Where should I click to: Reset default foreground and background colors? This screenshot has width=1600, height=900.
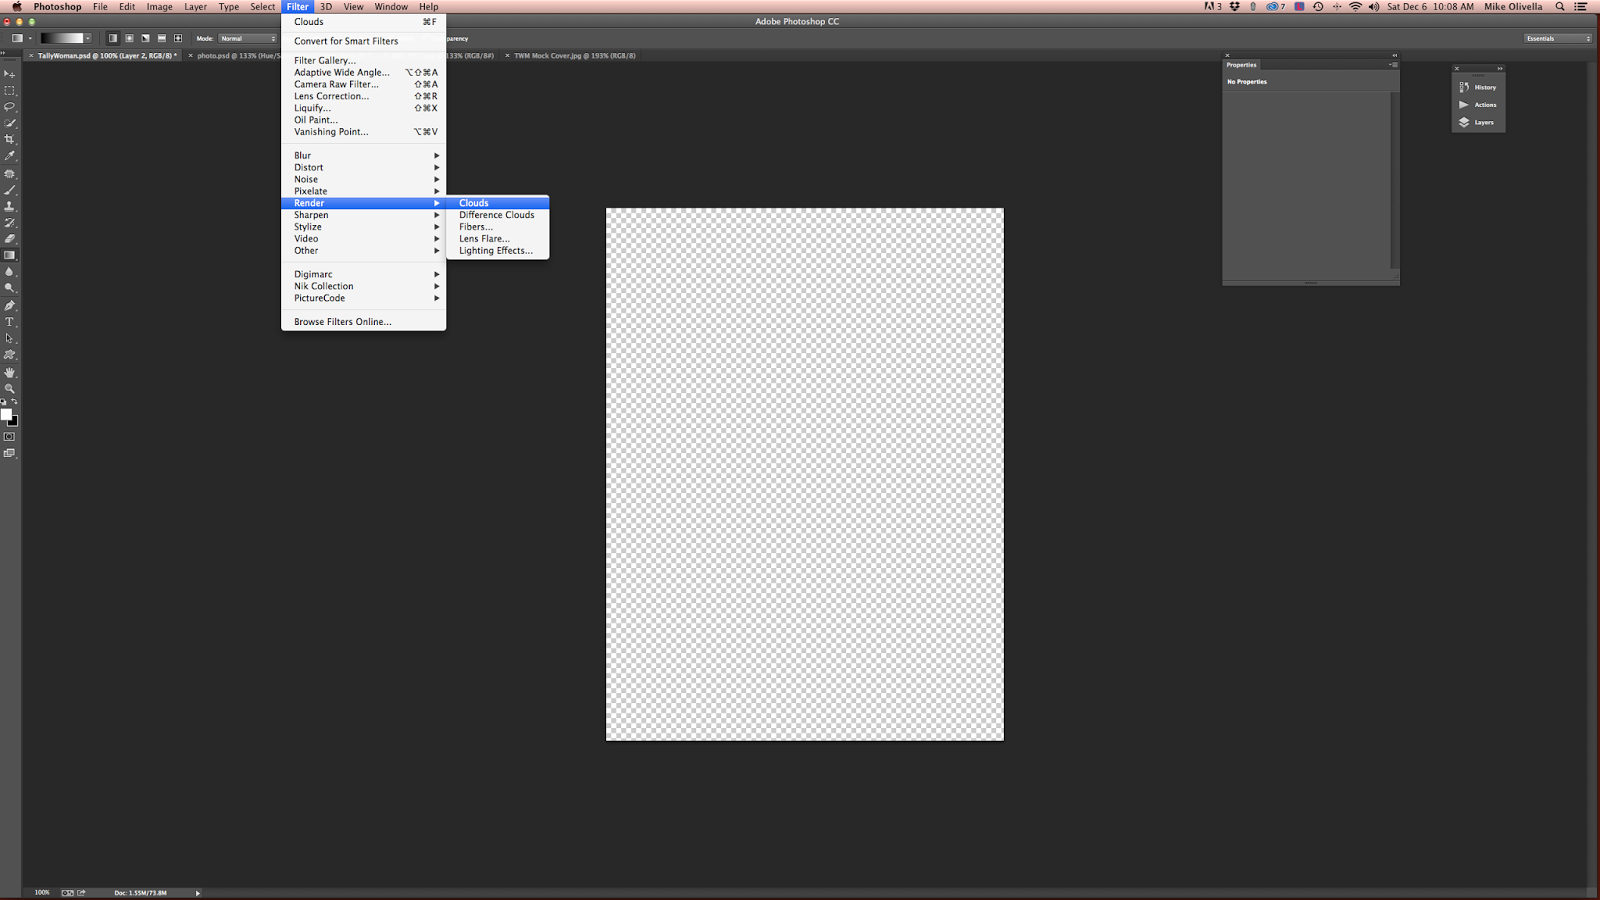tap(4, 402)
